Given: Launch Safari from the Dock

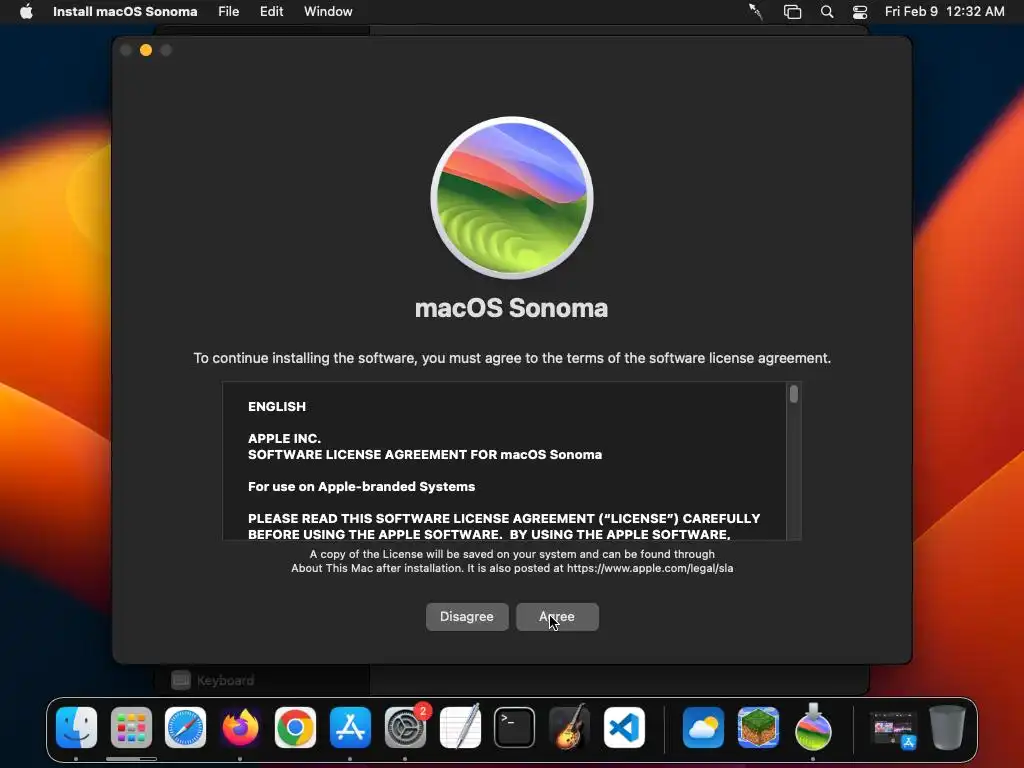Looking at the screenshot, I should [x=185, y=727].
